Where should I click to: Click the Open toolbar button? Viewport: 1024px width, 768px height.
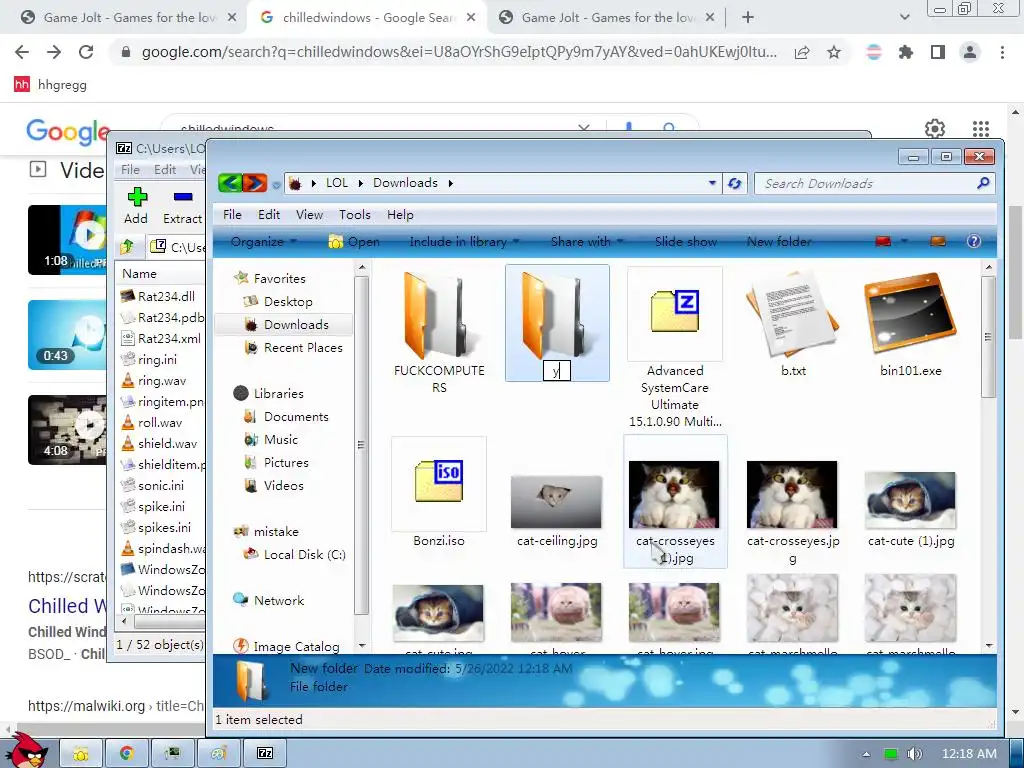[353, 242]
